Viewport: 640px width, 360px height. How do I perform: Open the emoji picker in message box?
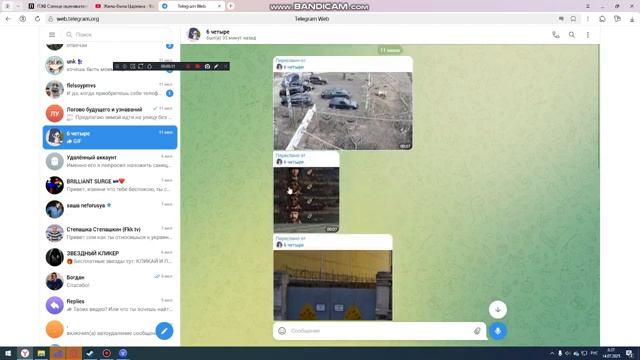[x=282, y=331]
